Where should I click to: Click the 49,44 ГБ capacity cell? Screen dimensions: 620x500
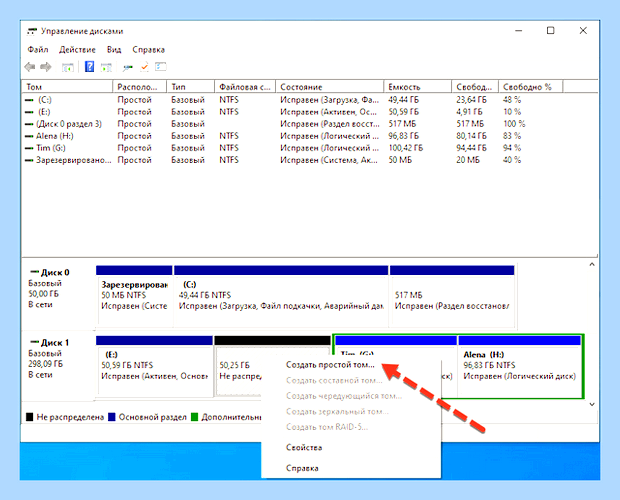click(403, 100)
